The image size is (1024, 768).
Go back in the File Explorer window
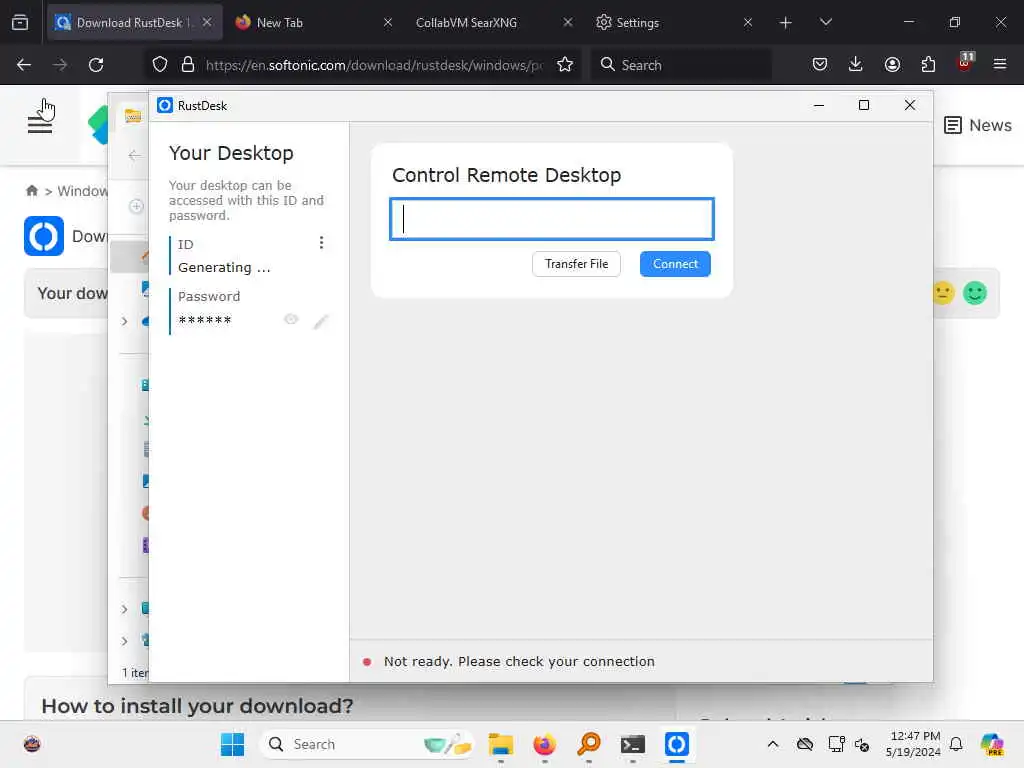(135, 155)
